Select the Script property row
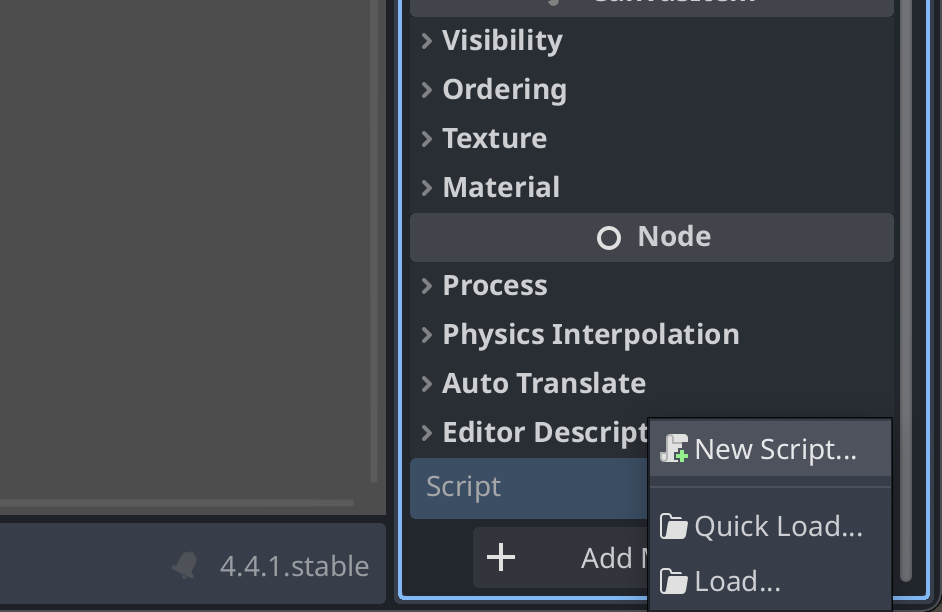 click(x=529, y=488)
